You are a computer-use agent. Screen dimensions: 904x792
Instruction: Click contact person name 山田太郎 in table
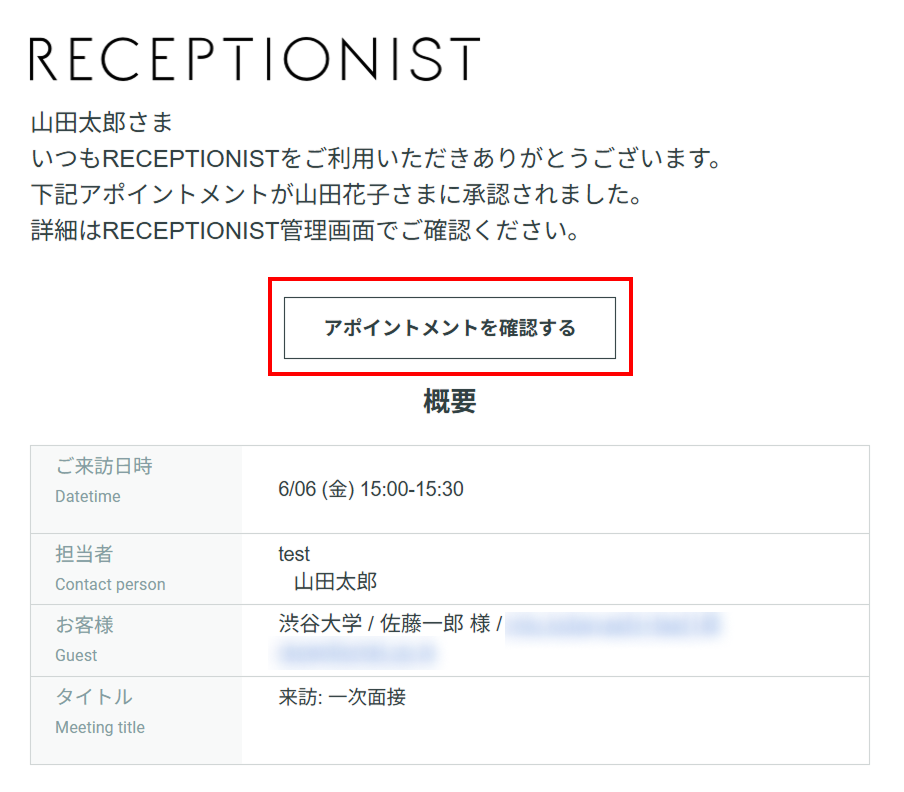click(x=336, y=582)
